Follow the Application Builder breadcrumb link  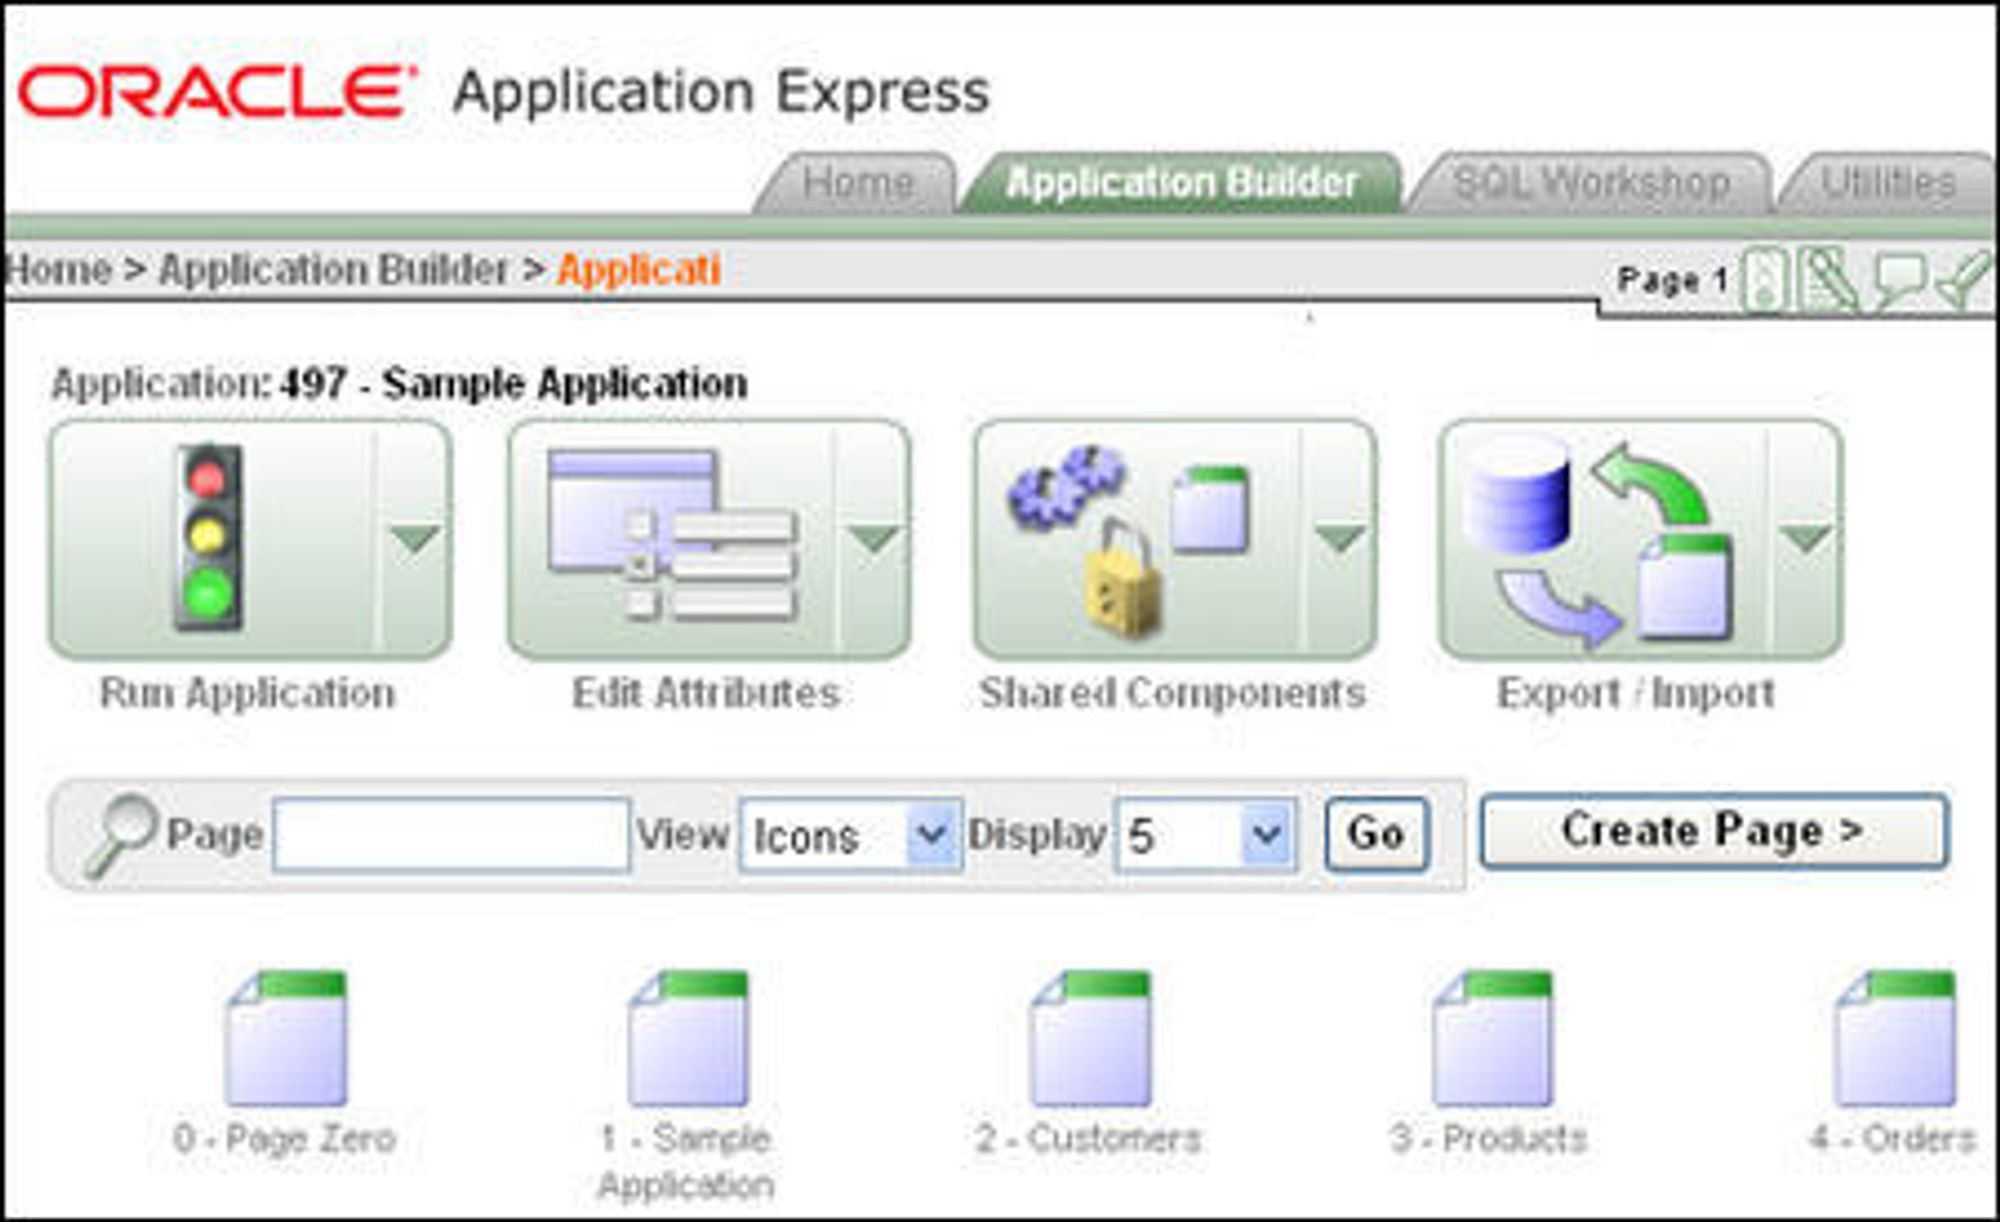click(x=334, y=270)
